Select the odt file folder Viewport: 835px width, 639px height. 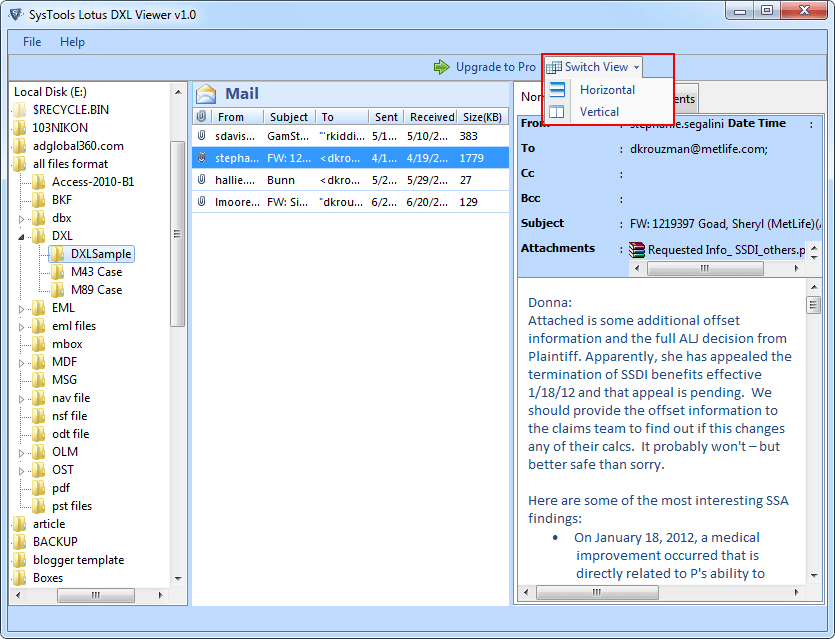70,434
